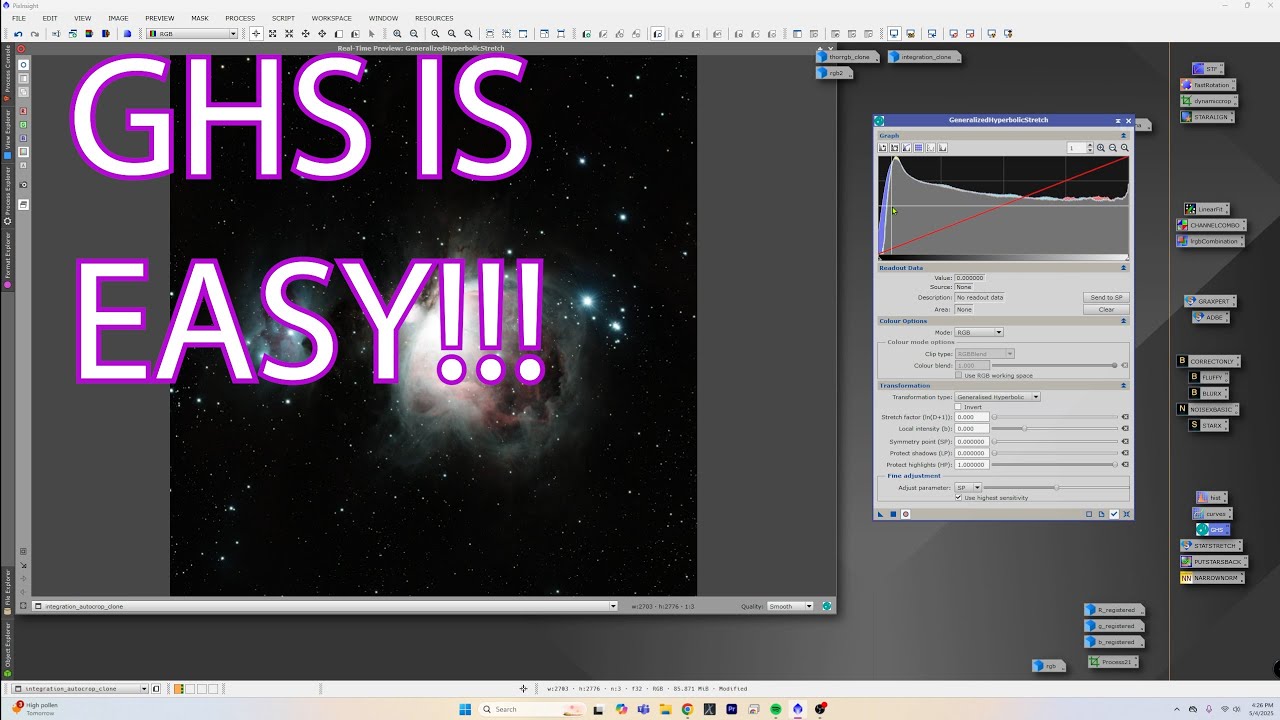Toggle Use RGB working space checkbox

coord(958,375)
